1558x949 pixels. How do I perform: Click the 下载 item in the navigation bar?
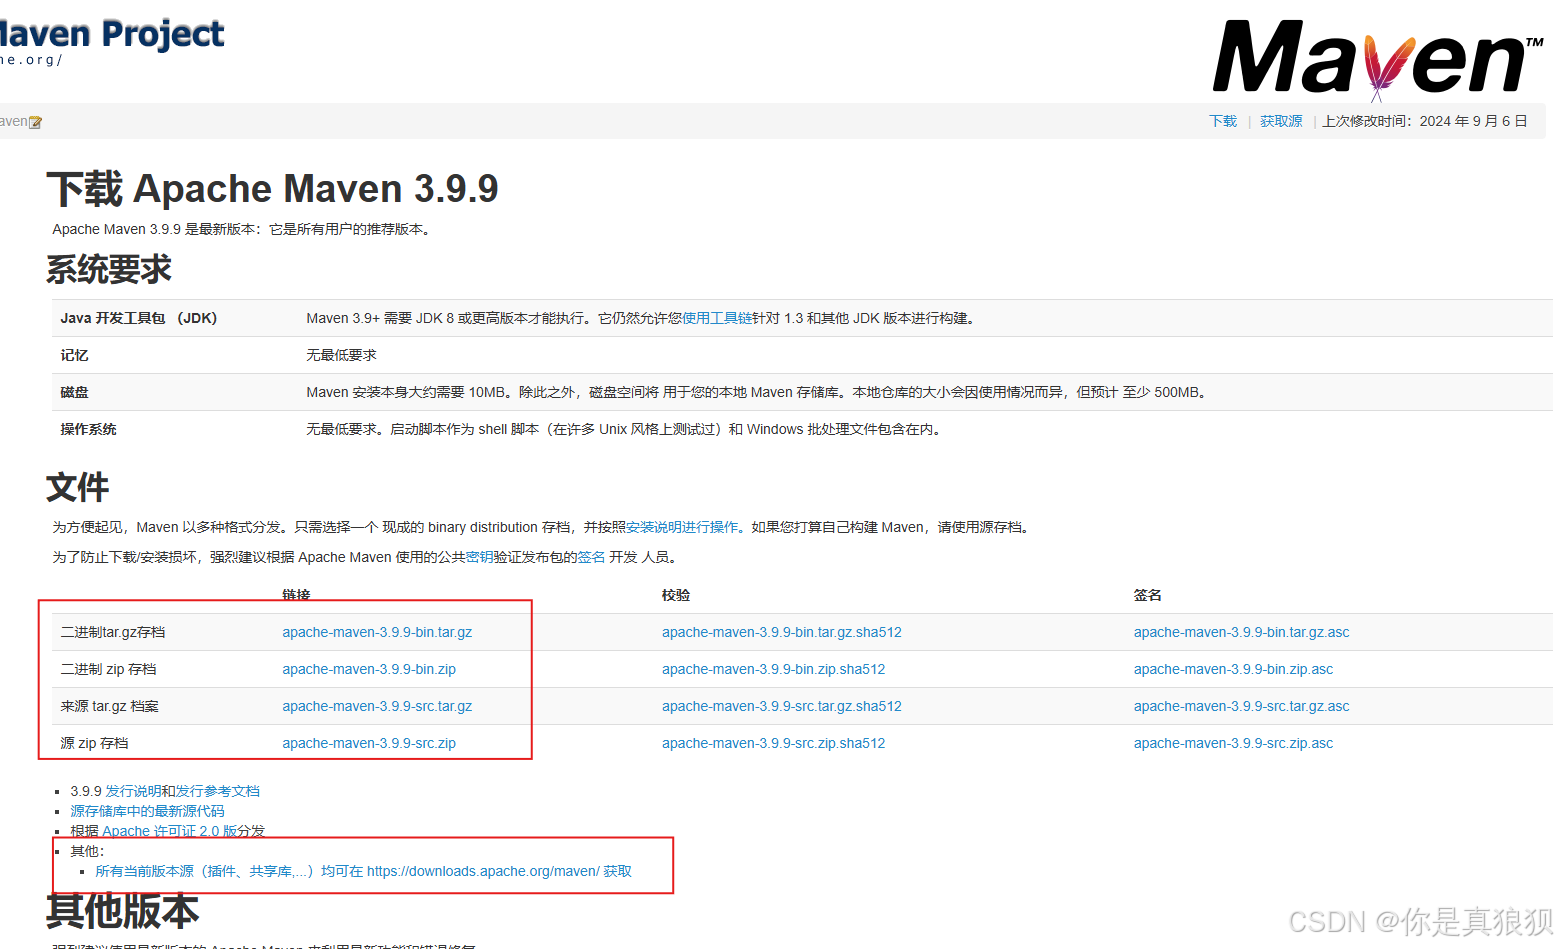[1222, 121]
